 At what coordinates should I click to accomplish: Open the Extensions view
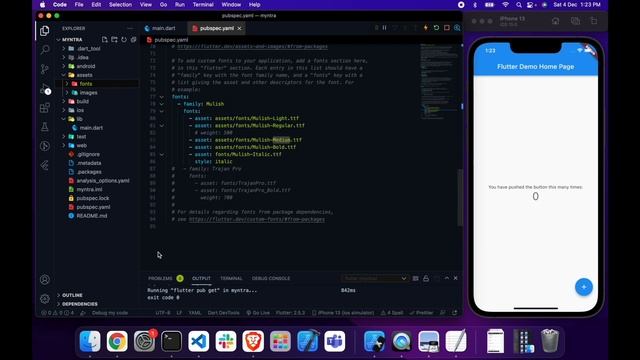coord(44,108)
